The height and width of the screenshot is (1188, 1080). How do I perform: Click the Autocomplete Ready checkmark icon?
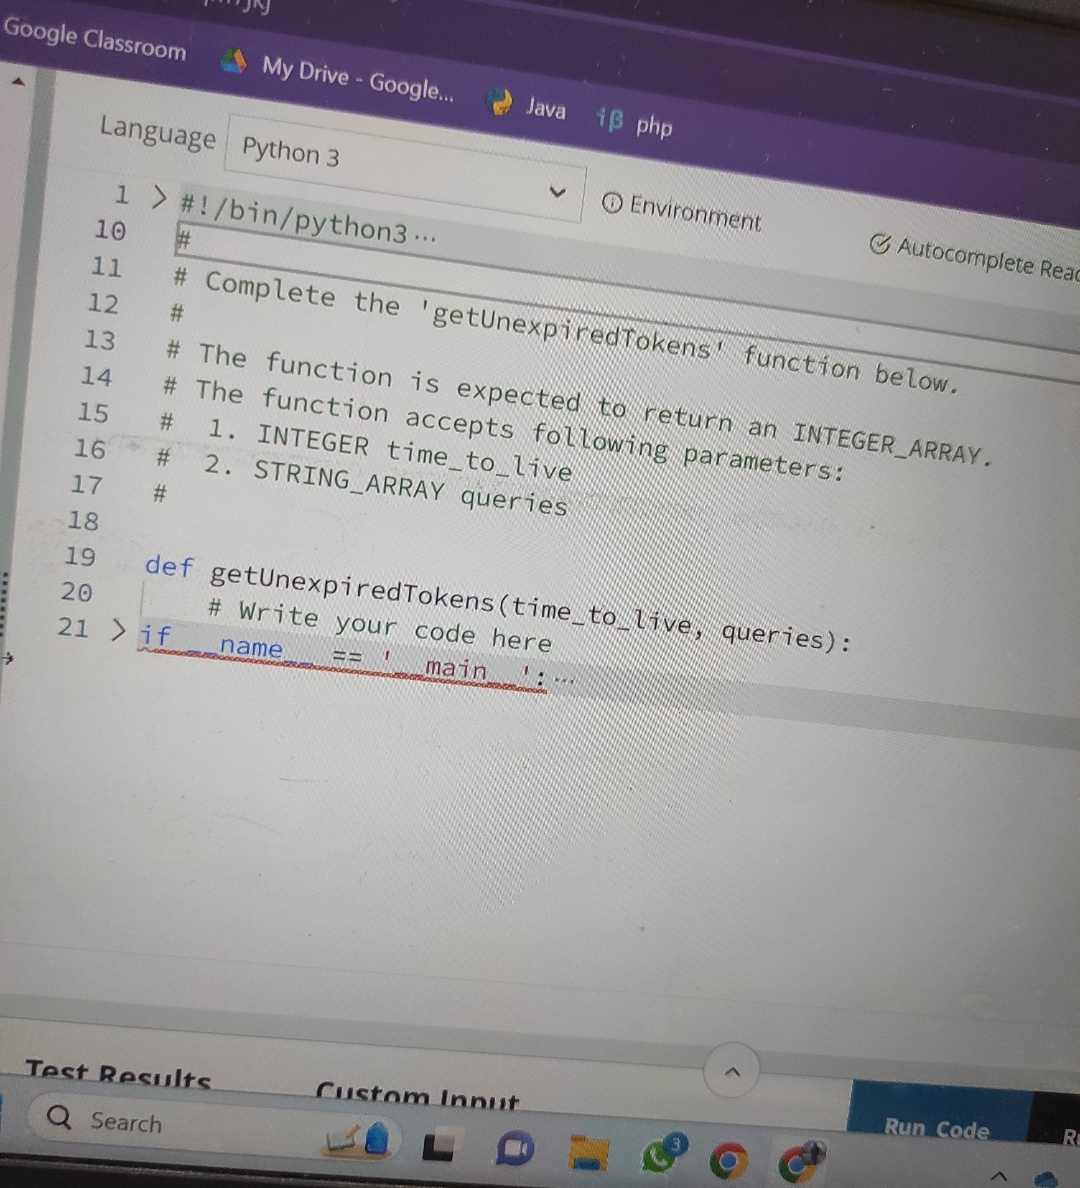pos(878,245)
